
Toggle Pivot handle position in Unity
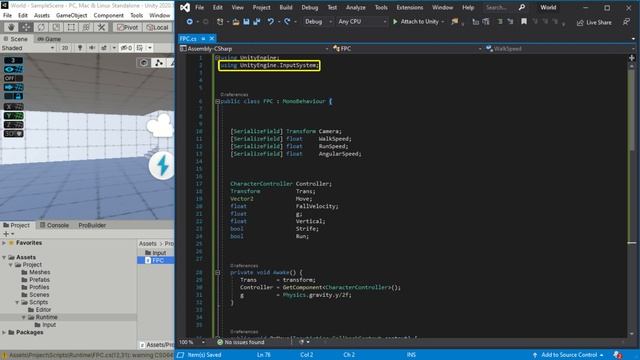(x=127, y=27)
